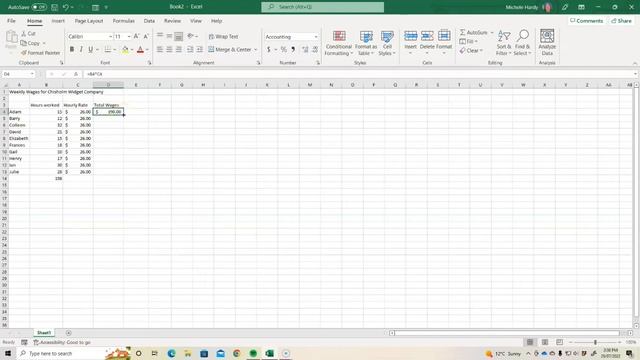640x360 pixels.
Task: Switch to the Page Layout tab
Action: [x=89, y=21]
